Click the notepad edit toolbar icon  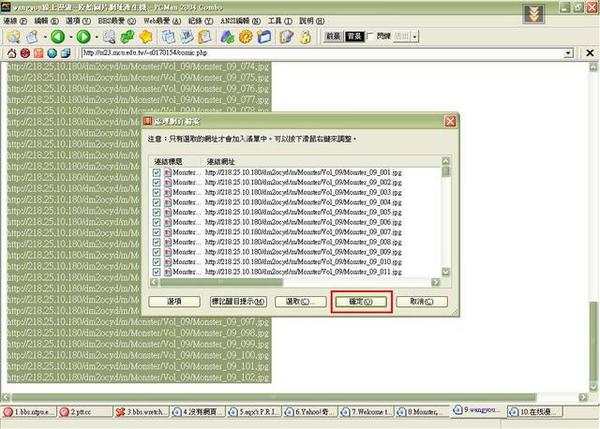pyautogui.click(x=286, y=37)
